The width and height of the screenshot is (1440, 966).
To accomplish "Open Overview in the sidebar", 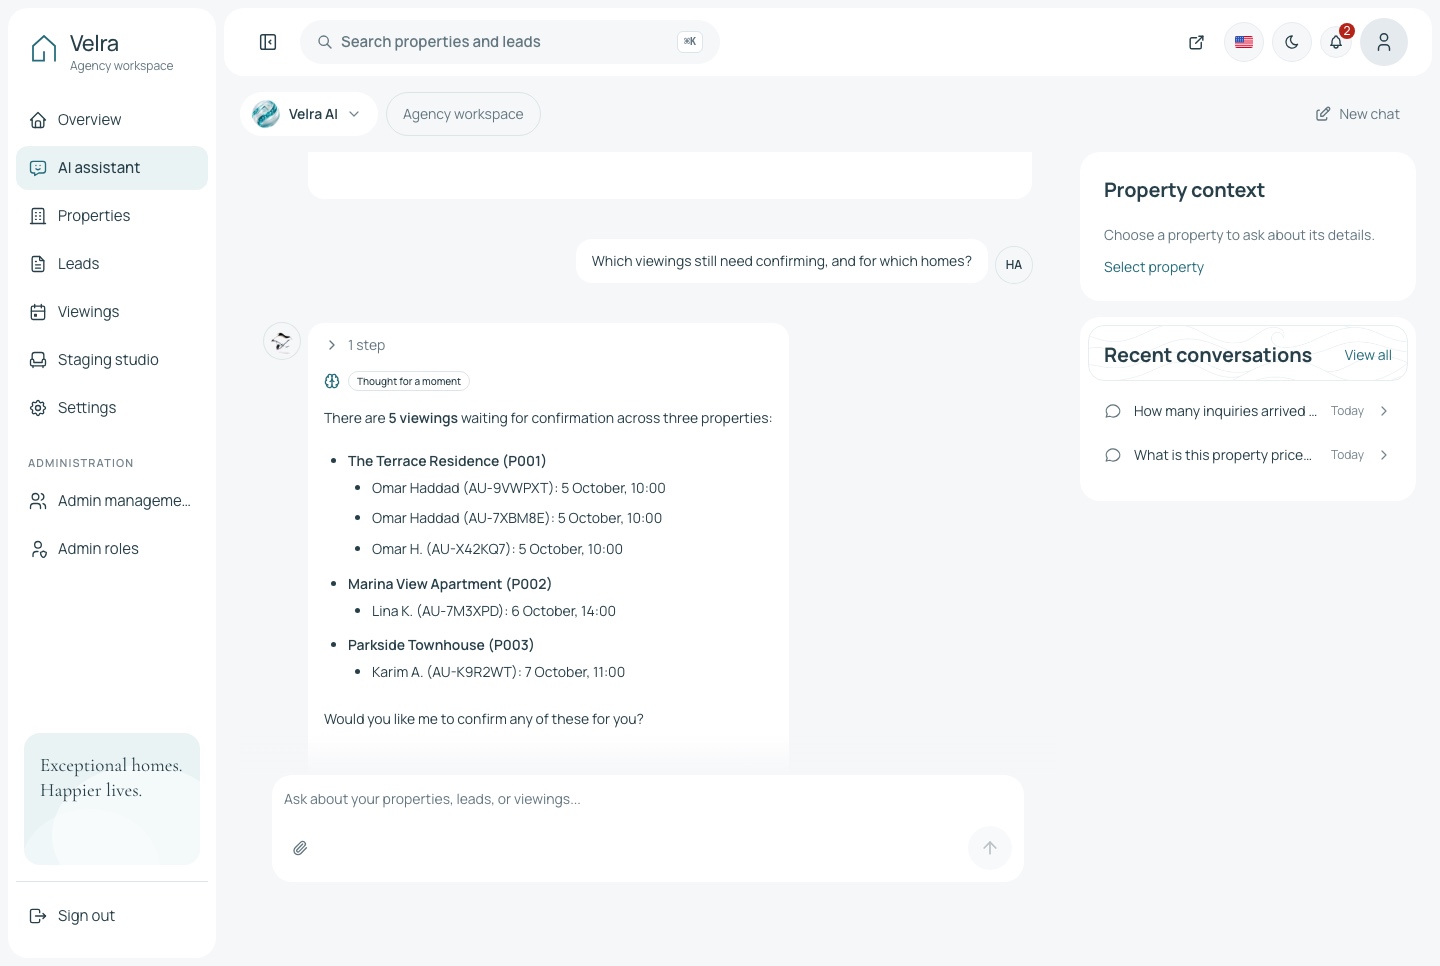I will click(112, 120).
